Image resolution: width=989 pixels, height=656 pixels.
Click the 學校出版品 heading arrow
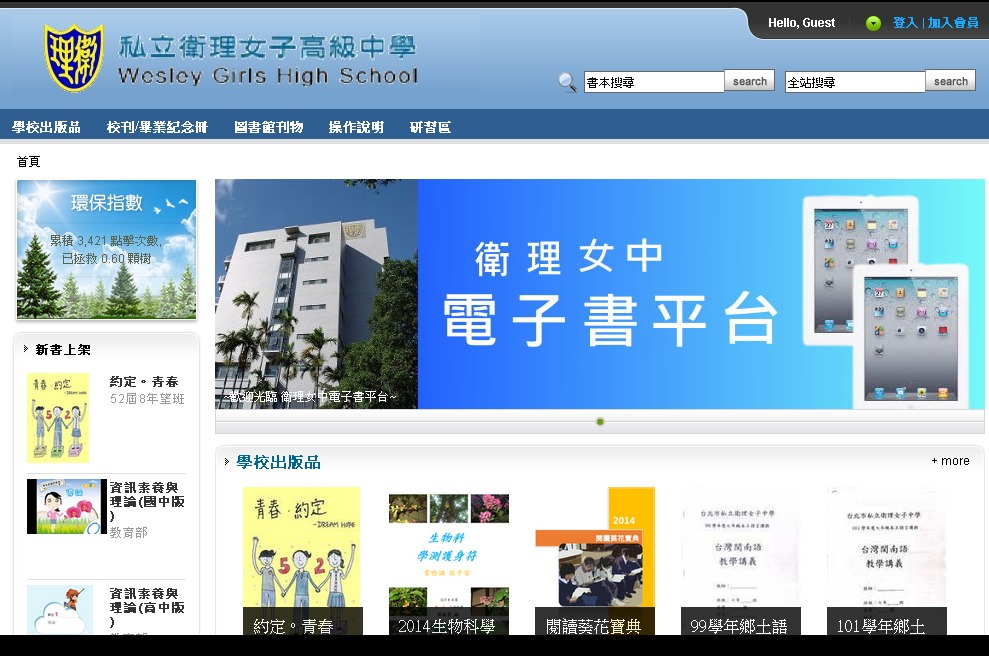[x=227, y=462]
